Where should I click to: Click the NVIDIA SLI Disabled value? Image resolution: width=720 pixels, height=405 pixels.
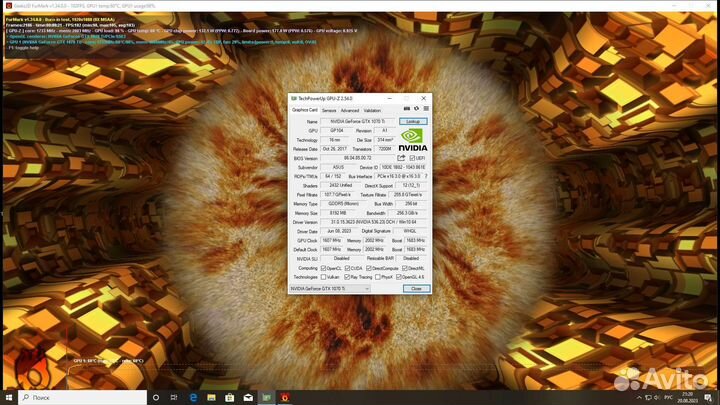(x=341, y=259)
